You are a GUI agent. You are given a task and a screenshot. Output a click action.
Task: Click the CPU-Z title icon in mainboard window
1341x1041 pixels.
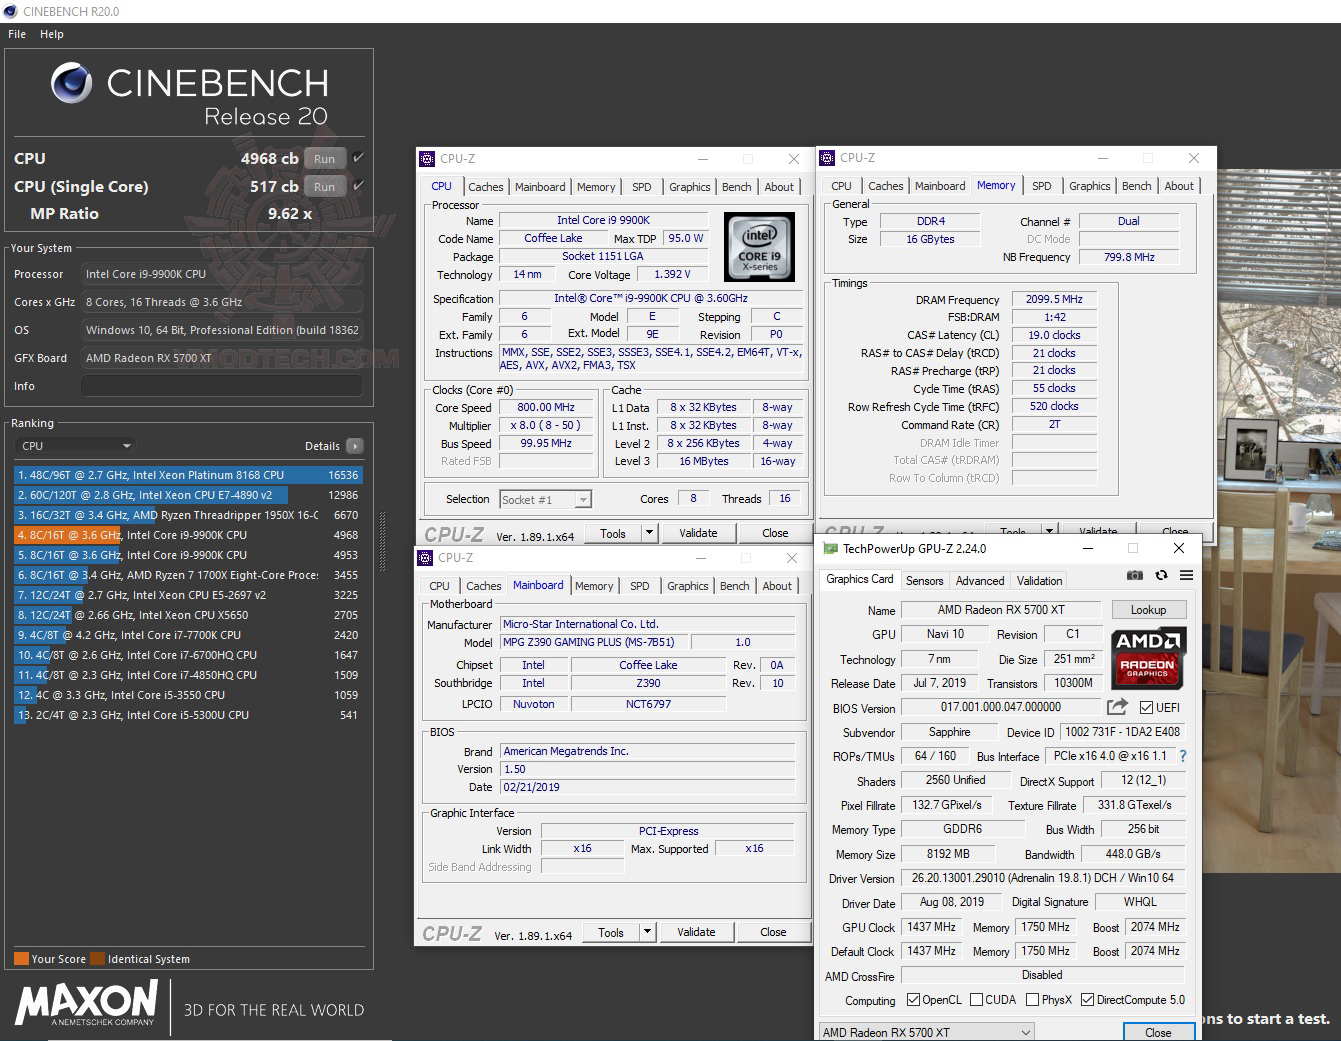[x=425, y=557]
